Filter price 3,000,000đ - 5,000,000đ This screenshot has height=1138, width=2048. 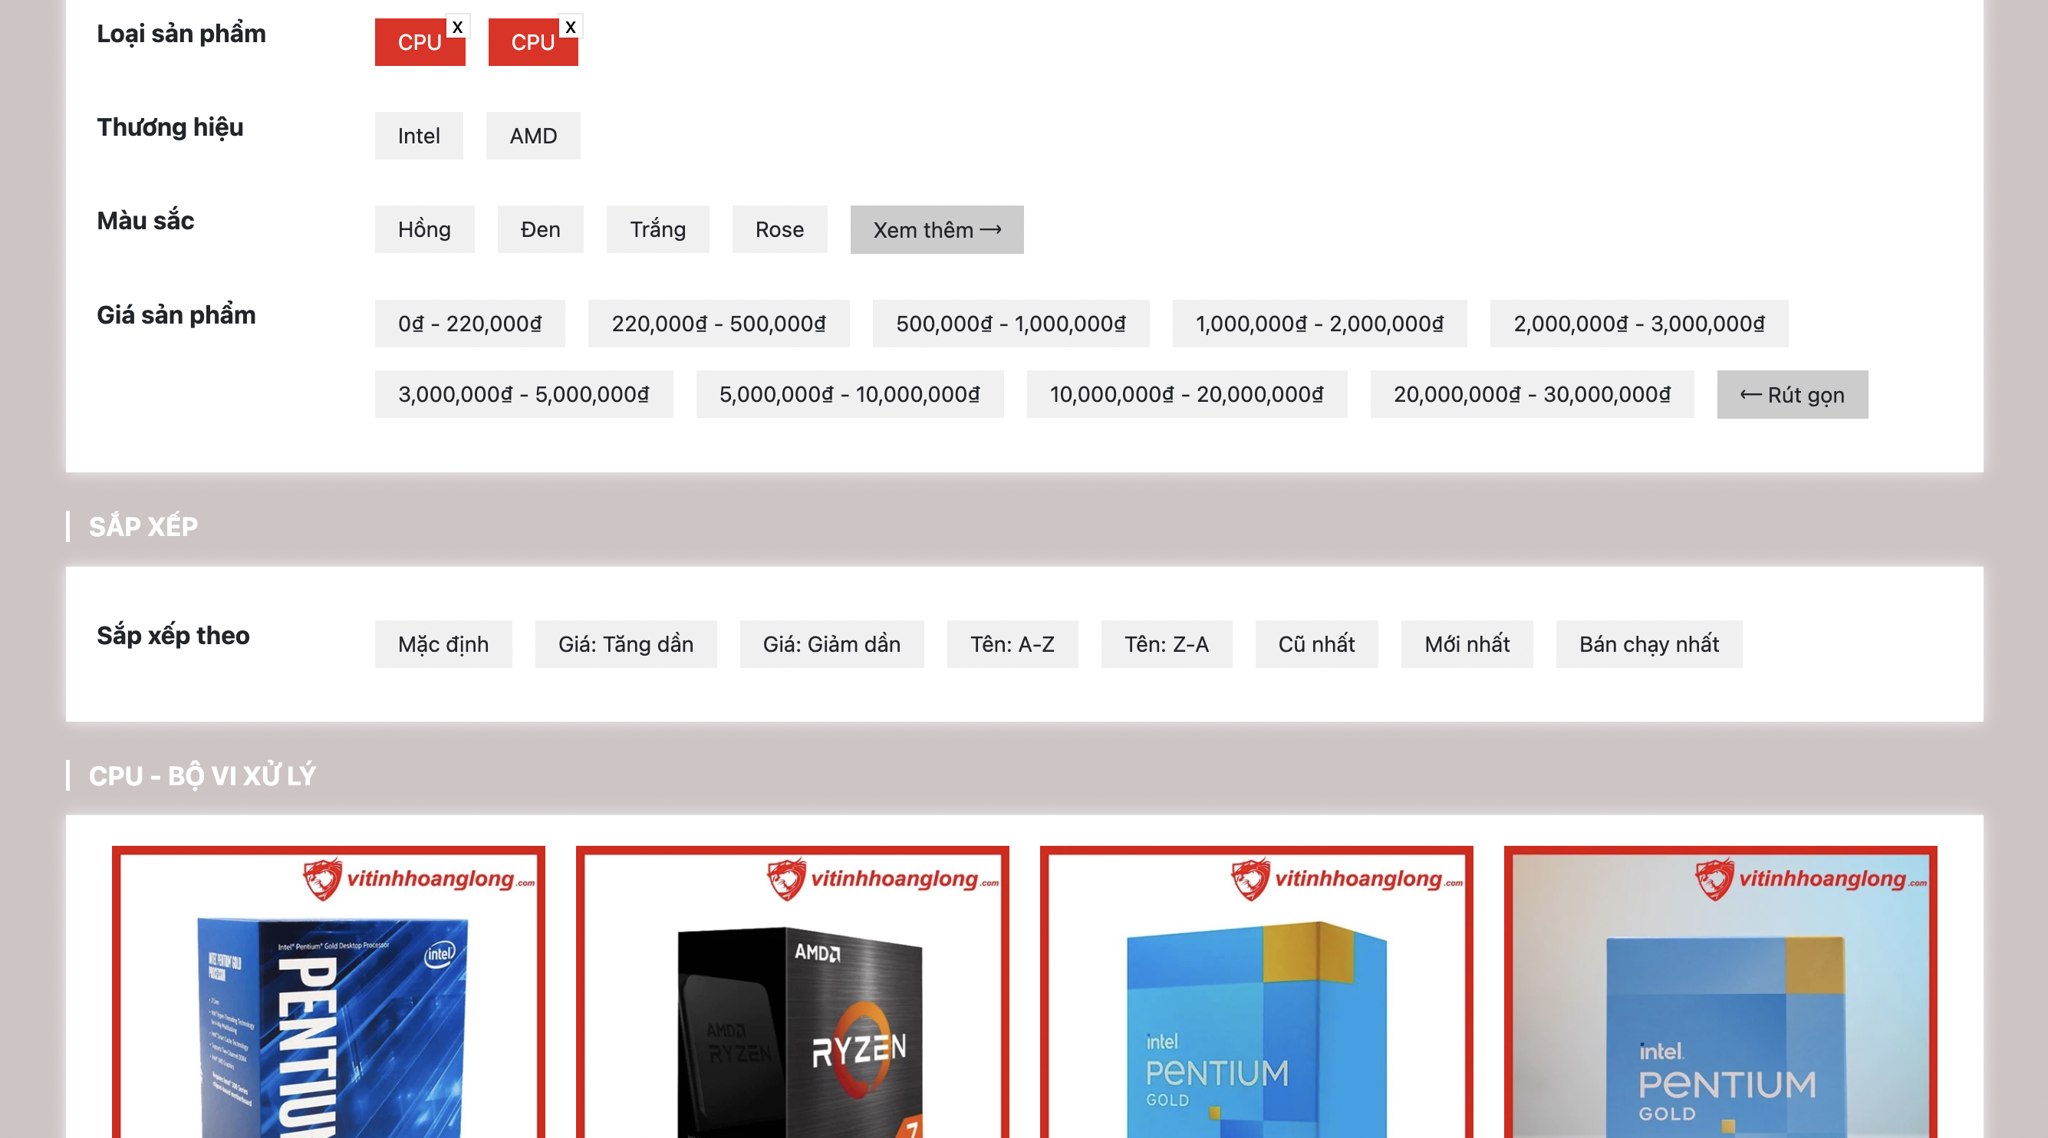pos(523,395)
